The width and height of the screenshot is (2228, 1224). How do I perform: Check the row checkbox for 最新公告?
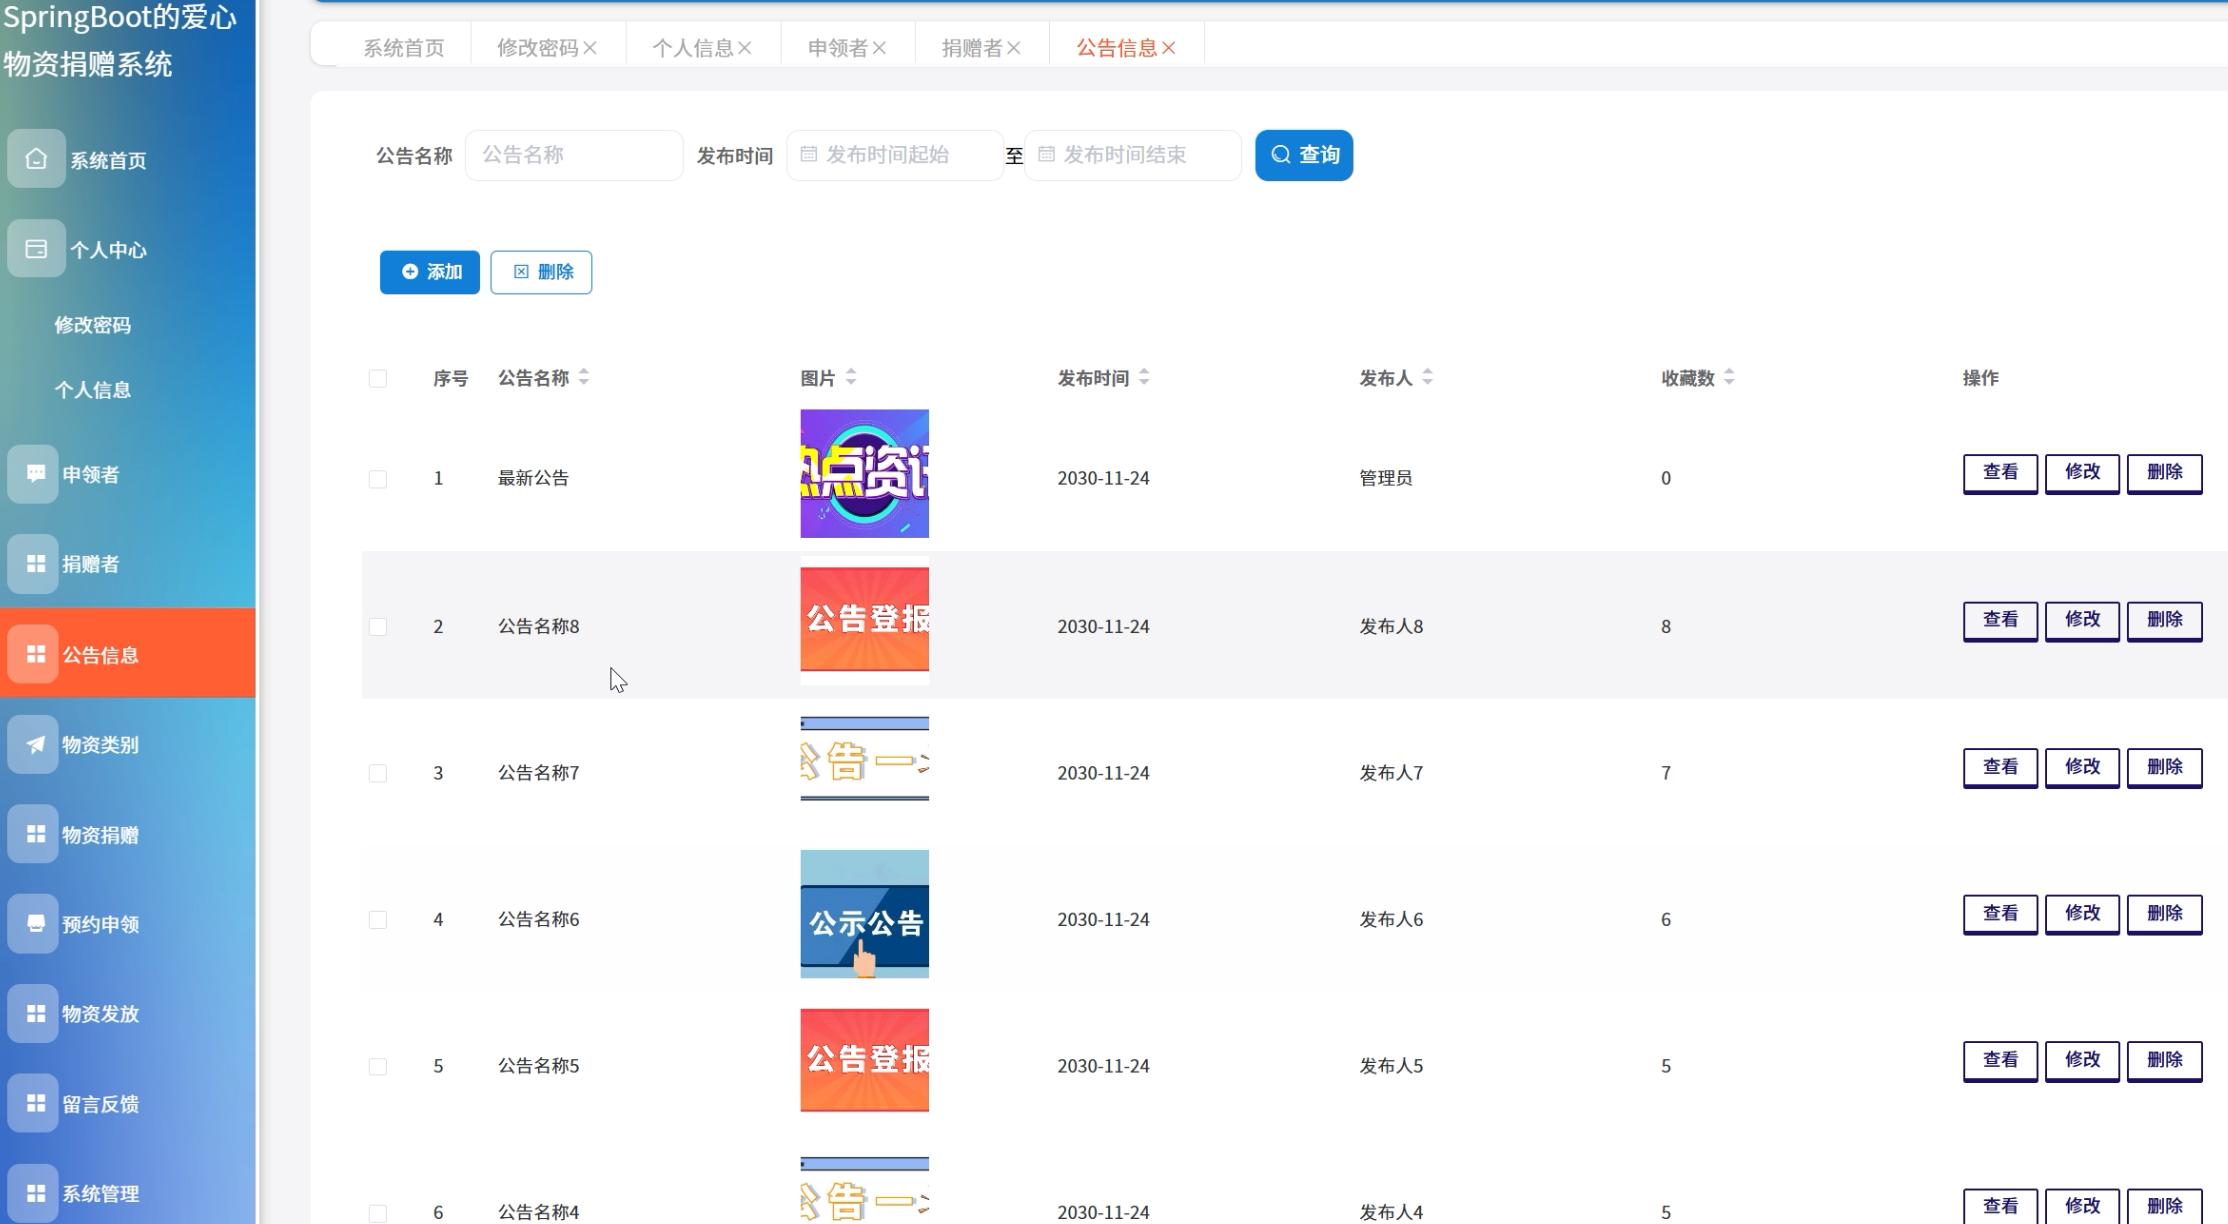[378, 478]
